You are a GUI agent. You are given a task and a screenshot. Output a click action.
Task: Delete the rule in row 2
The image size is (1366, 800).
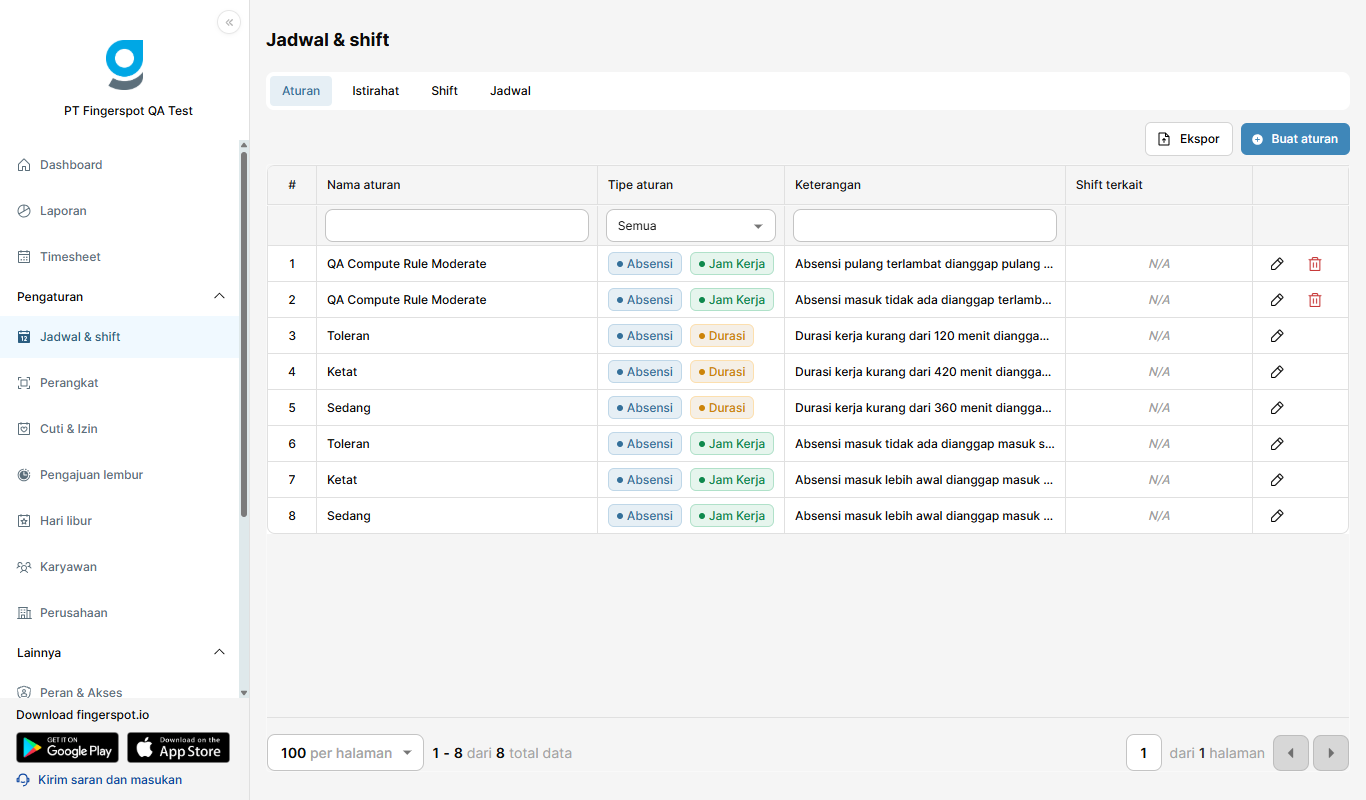pyautogui.click(x=1315, y=300)
